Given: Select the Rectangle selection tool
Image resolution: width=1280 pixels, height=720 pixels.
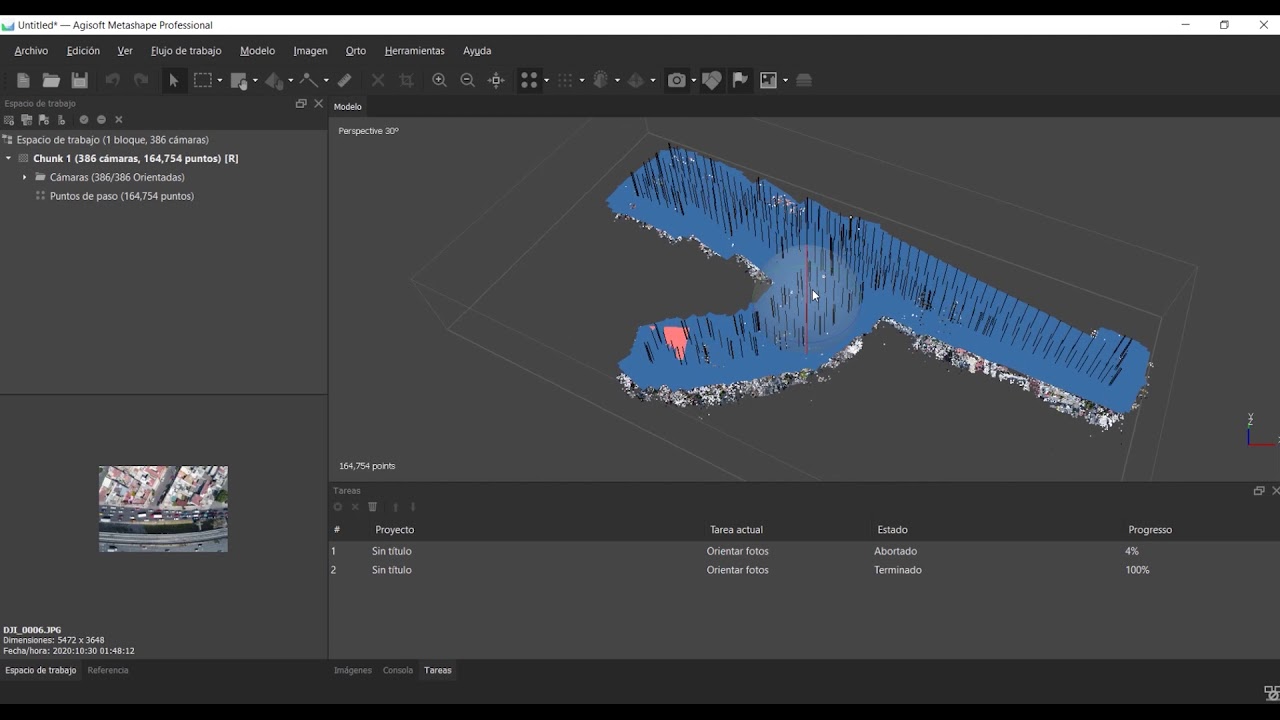Looking at the screenshot, I should [x=203, y=80].
